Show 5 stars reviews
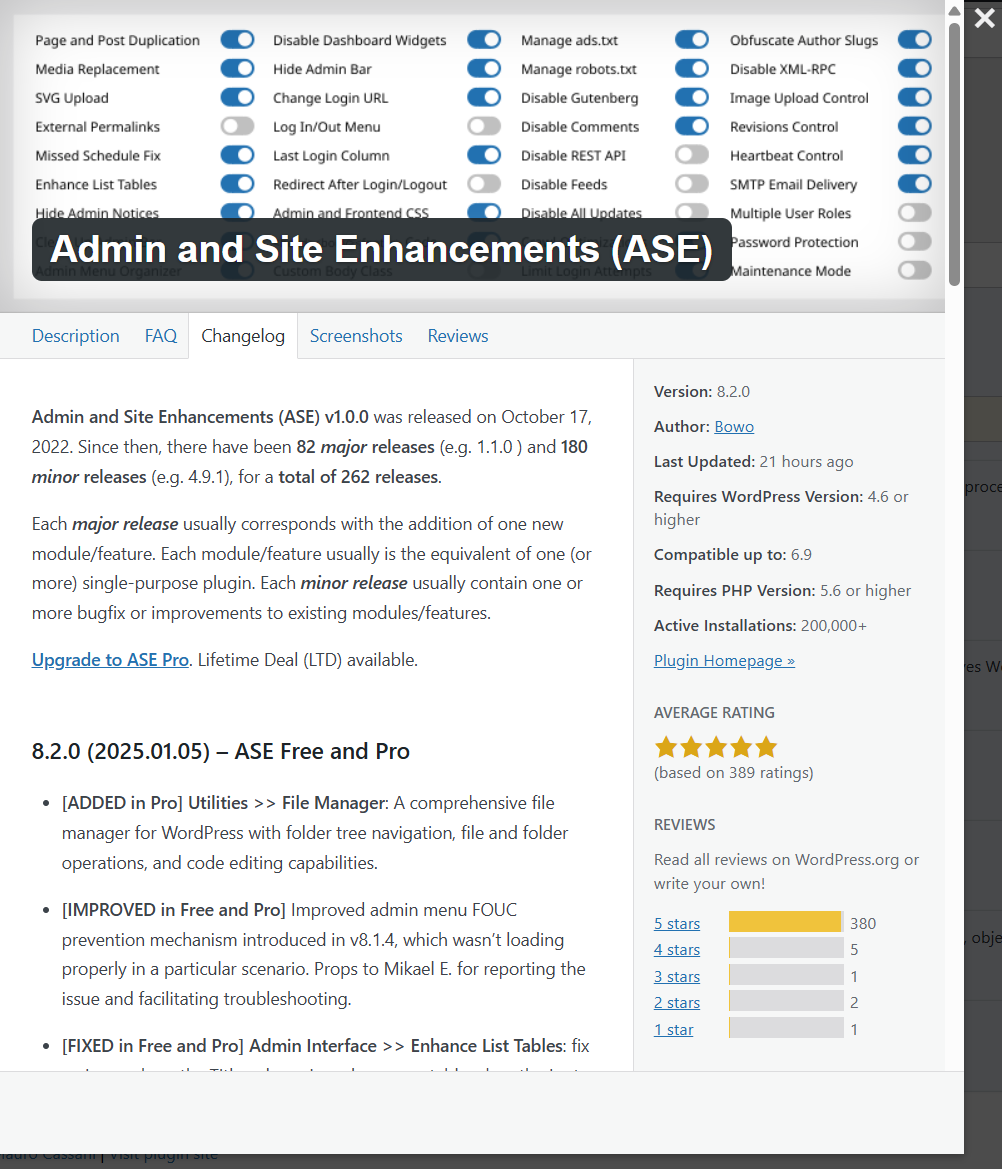This screenshot has height=1169, width=1002. (x=677, y=924)
